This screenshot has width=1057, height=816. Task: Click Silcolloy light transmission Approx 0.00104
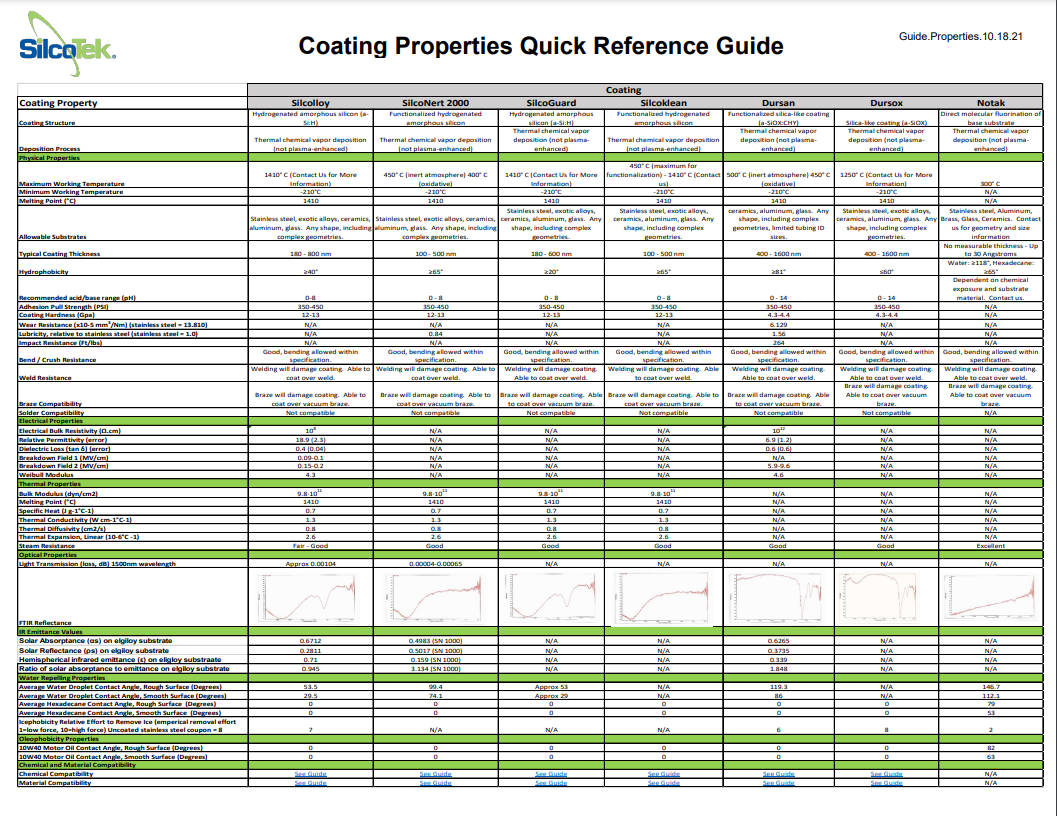coord(310,564)
